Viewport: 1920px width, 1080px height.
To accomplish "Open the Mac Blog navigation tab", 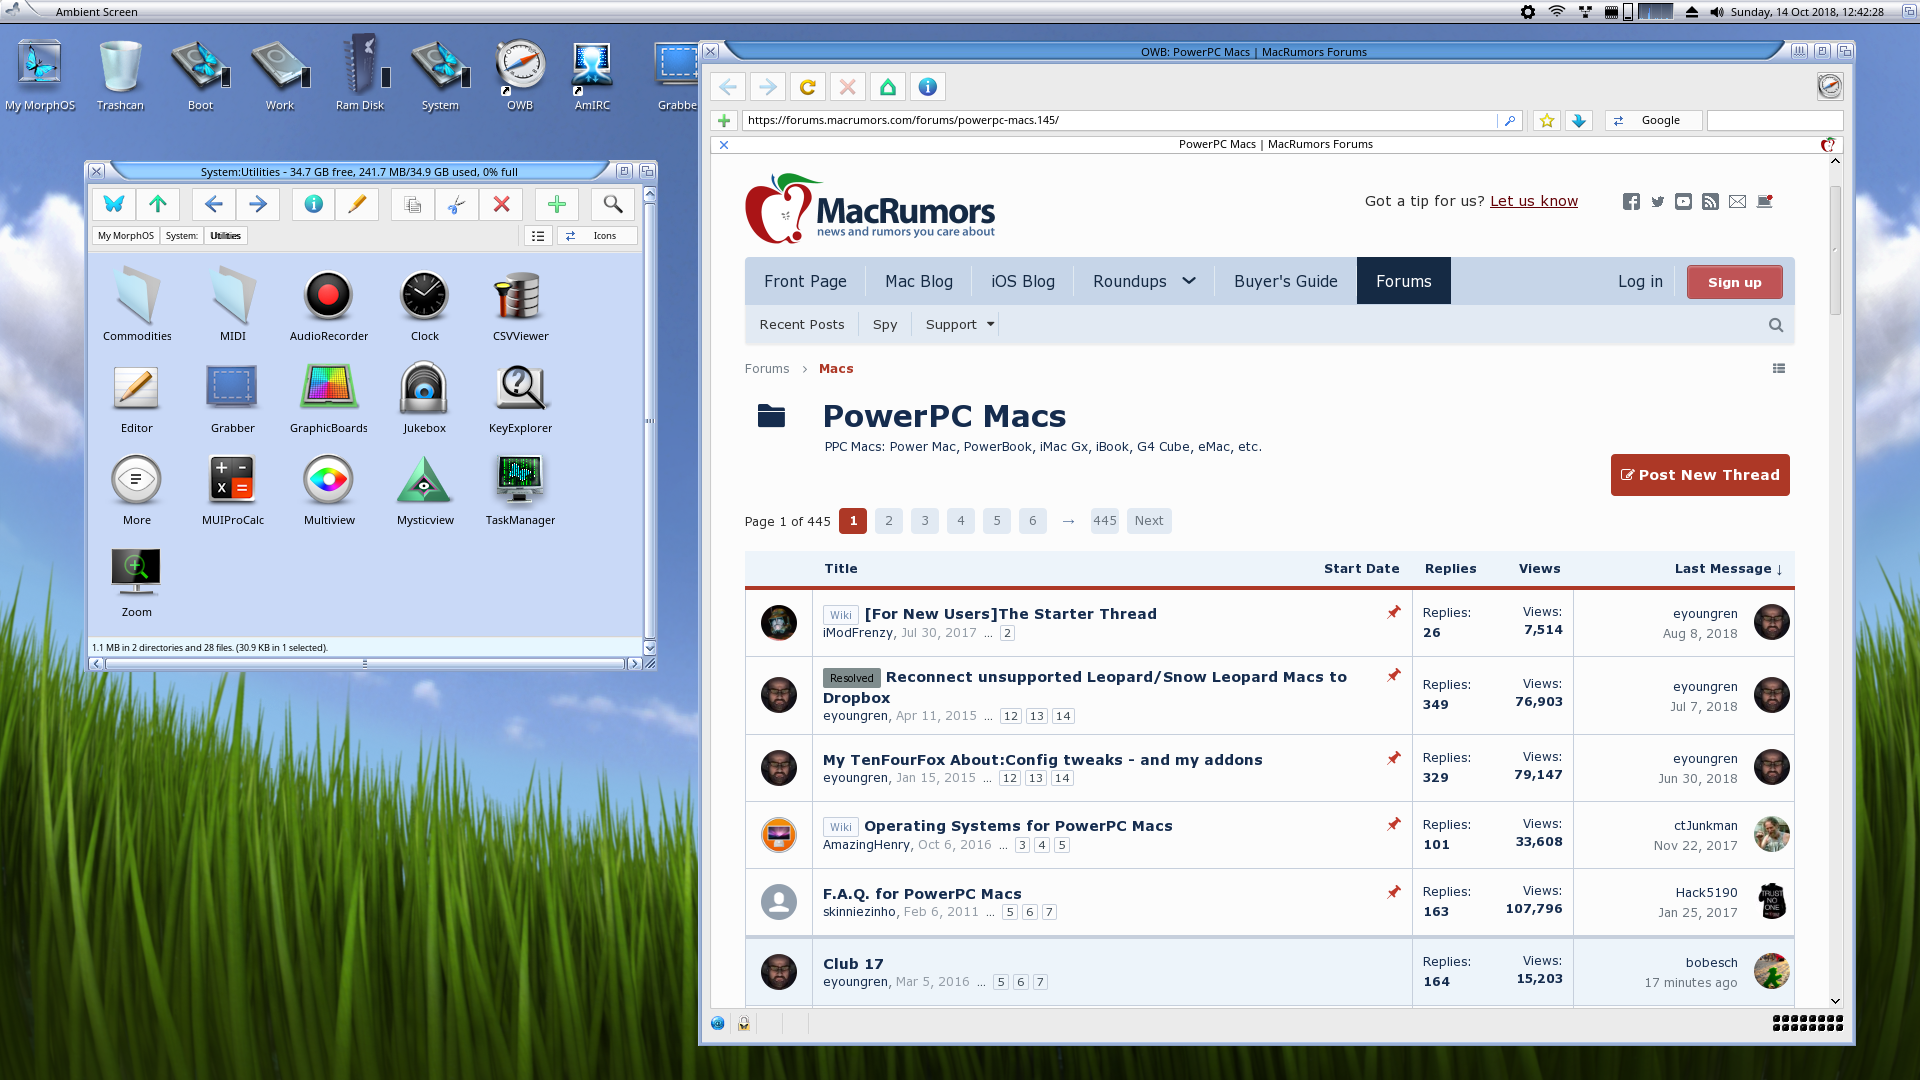I will click(918, 281).
